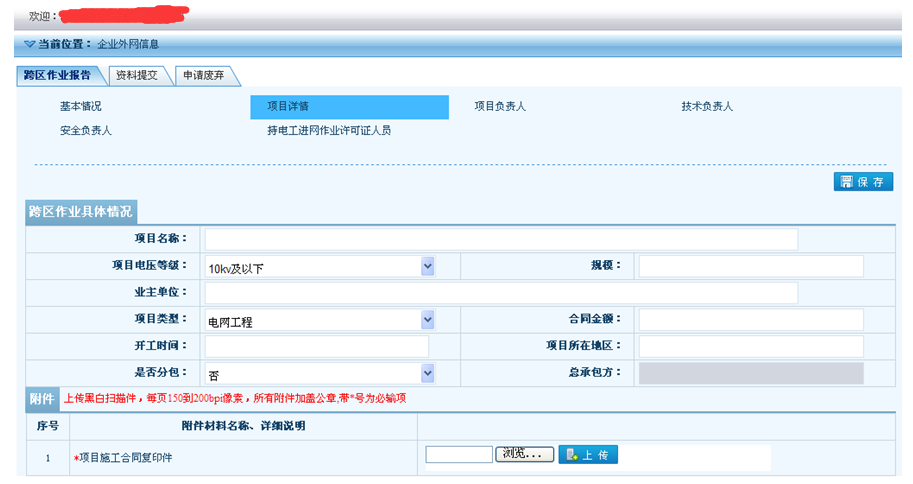The height and width of the screenshot is (484, 913).
Task: Click the red upload instructions text
Action: (x=235, y=398)
